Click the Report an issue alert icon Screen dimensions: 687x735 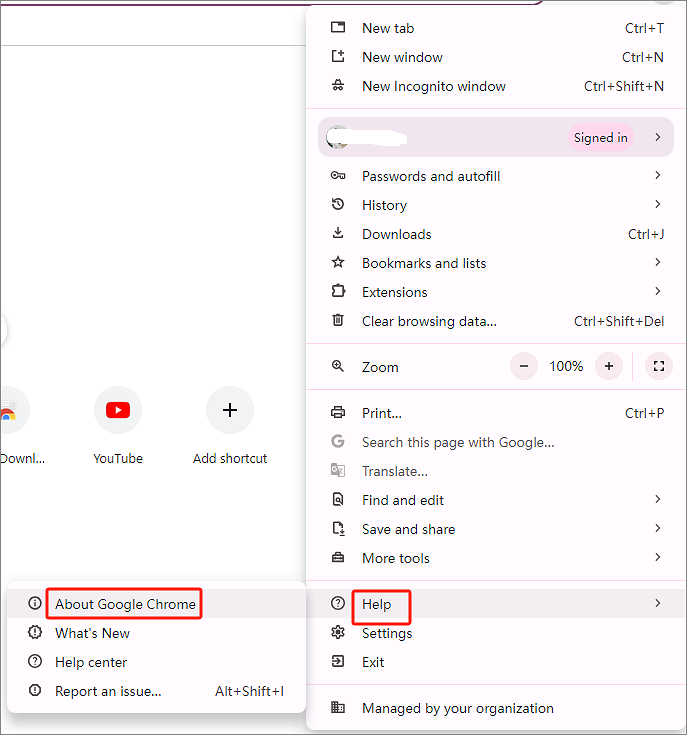35,690
